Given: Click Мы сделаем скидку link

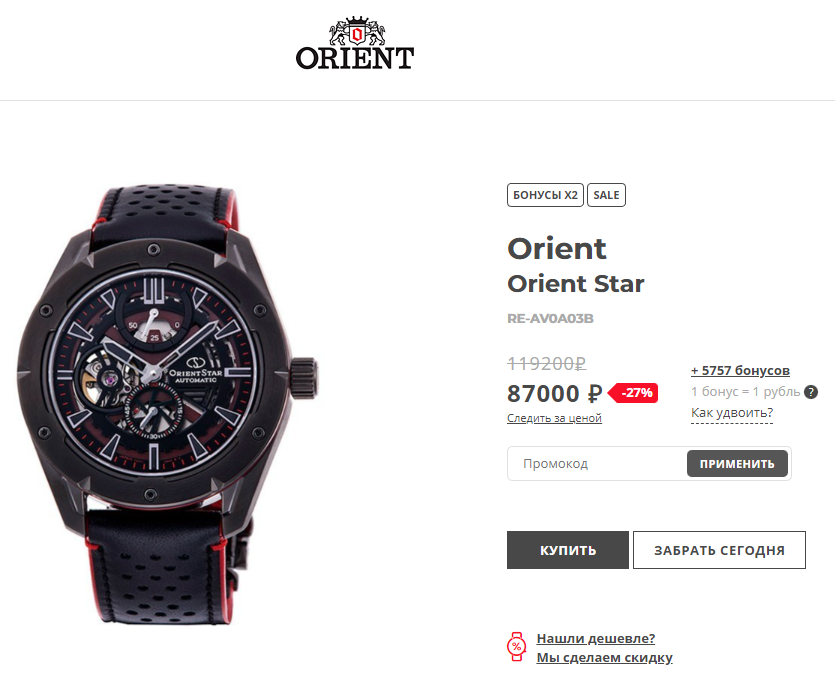Looking at the screenshot, I should coord(604,658).
